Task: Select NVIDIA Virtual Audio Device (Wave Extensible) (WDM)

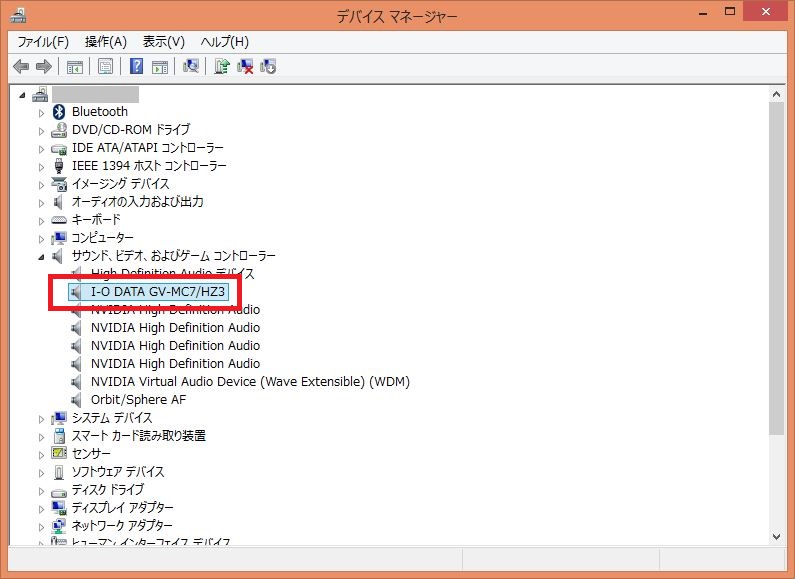Action: pyautogui.click(x=250, y=381)
